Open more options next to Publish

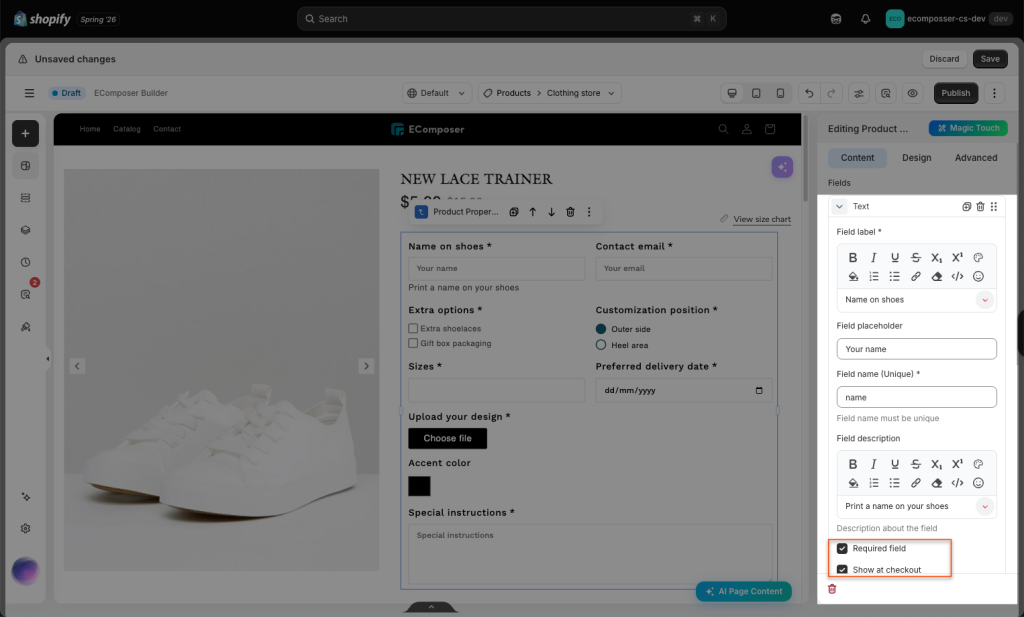pyautogui.click(x=994, y=93)
